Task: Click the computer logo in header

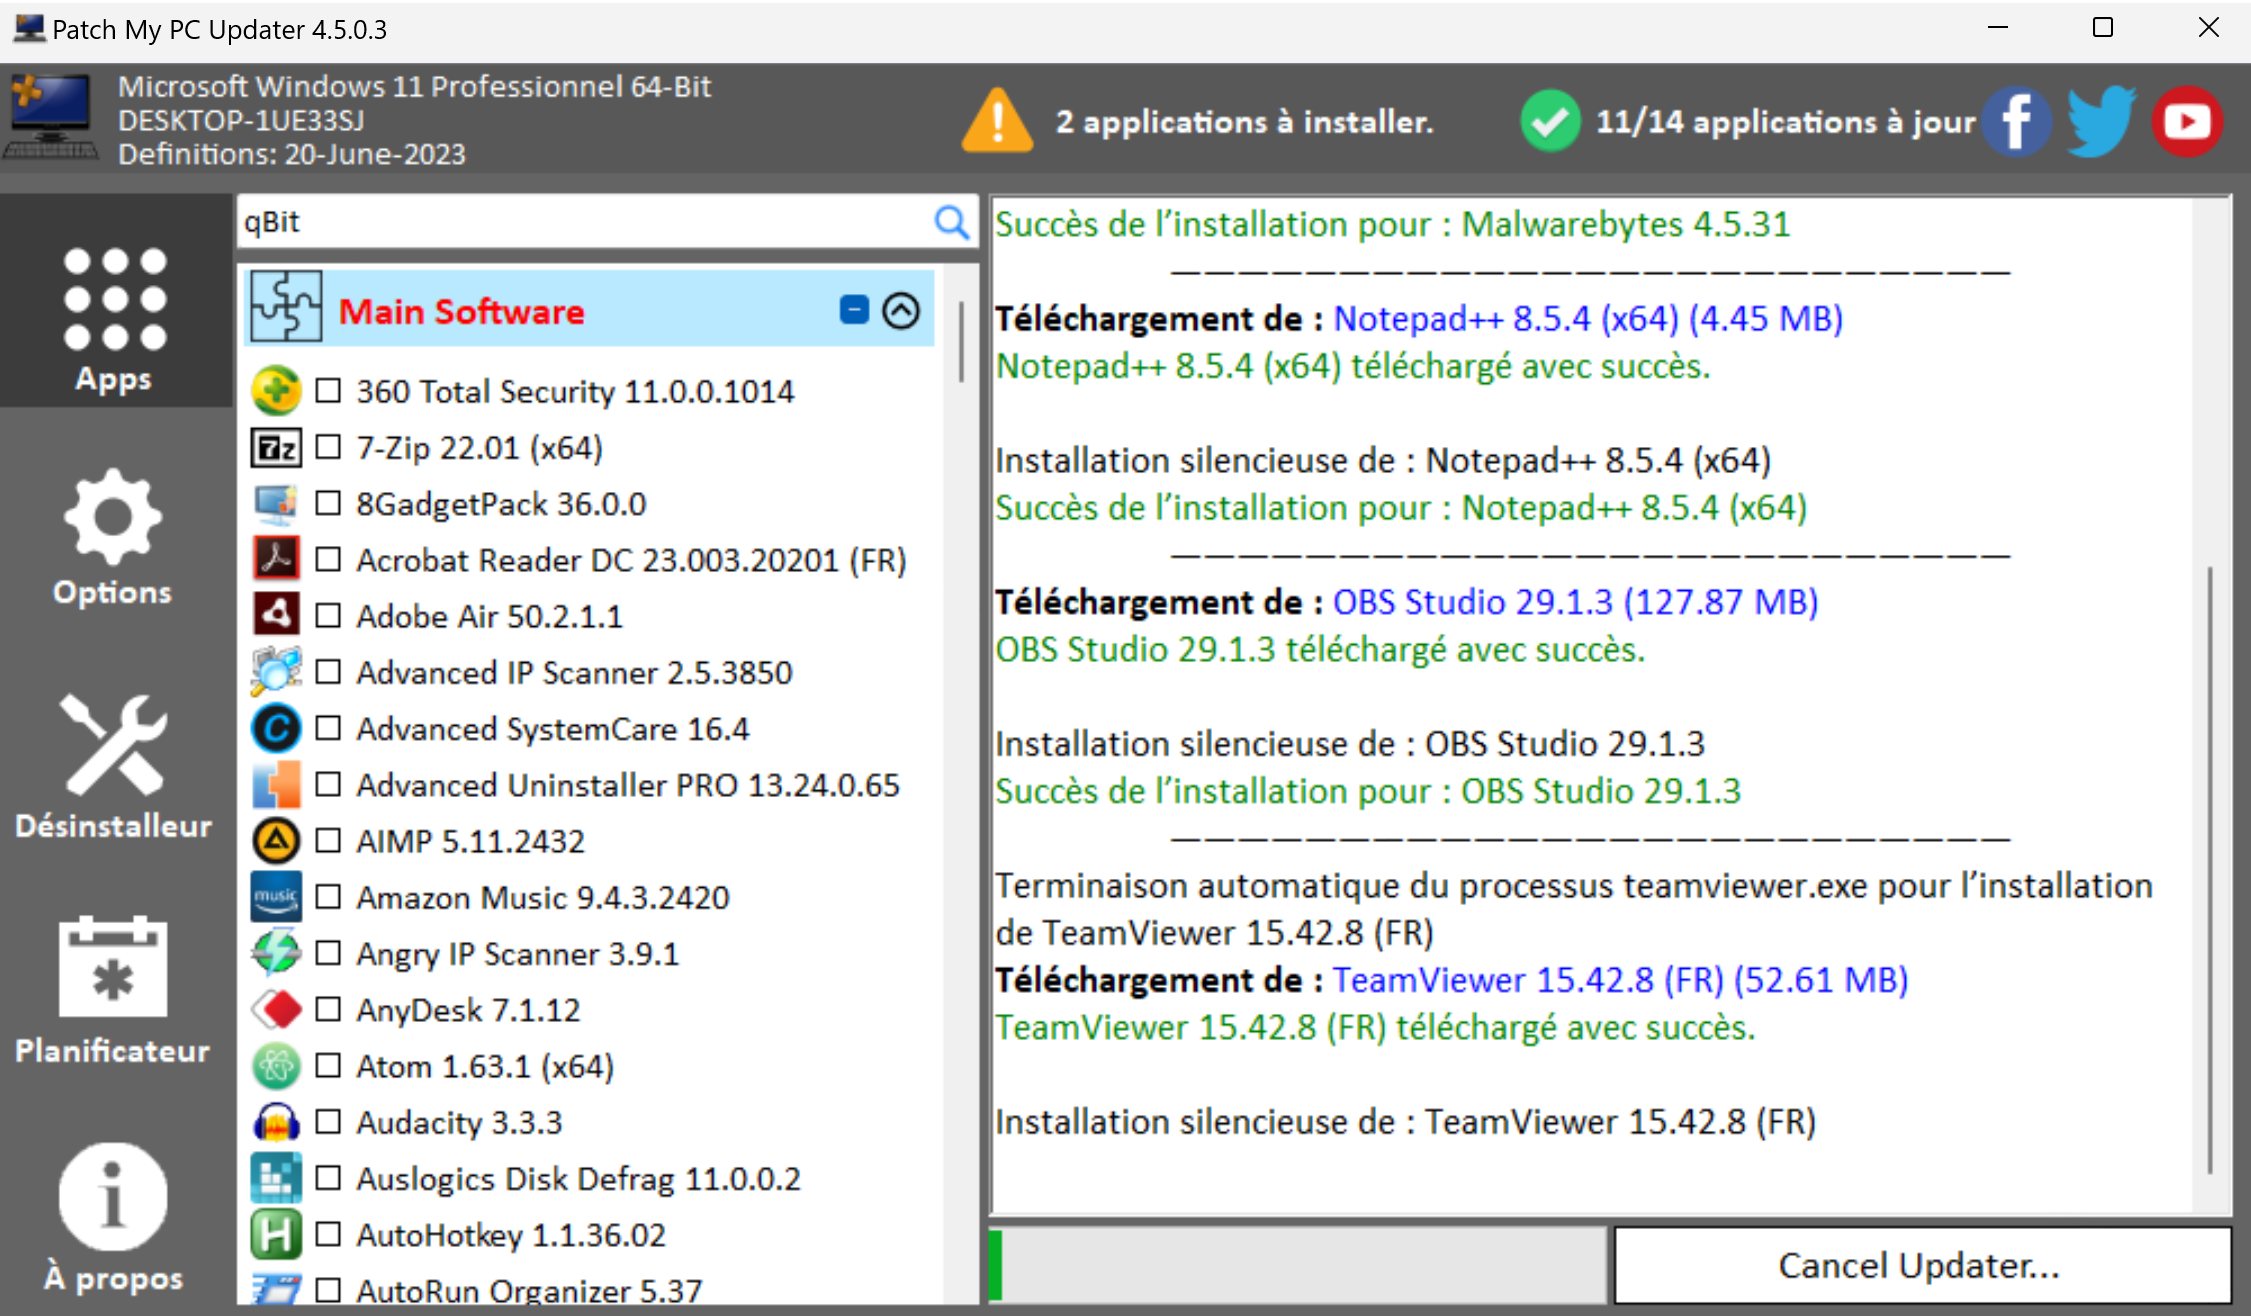Action: (x=52, y=118)
